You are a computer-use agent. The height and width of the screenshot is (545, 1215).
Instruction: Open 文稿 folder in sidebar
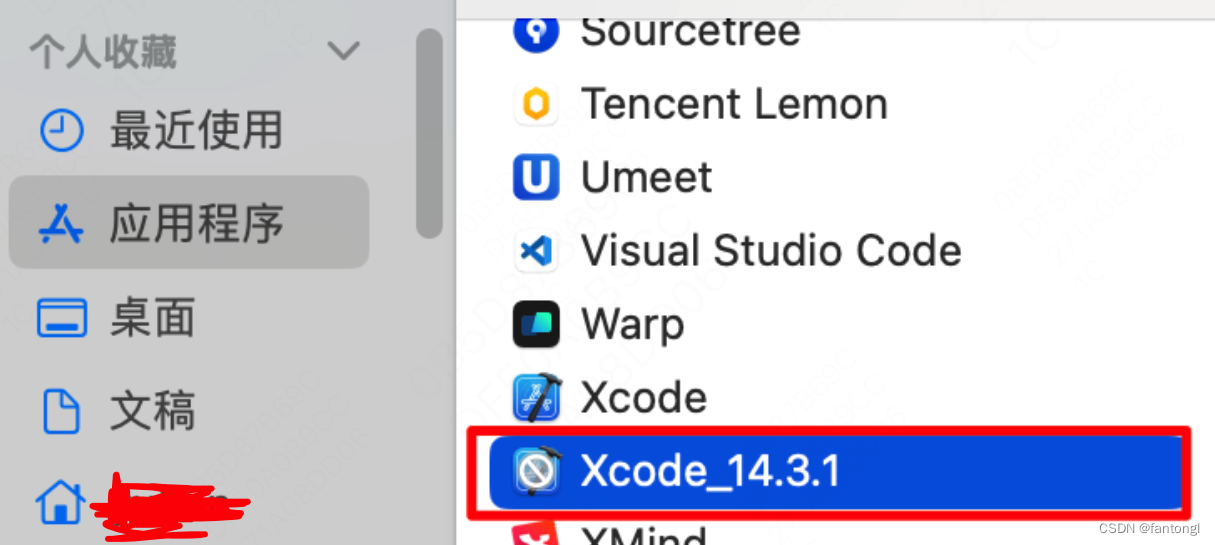tap(117, 411)
